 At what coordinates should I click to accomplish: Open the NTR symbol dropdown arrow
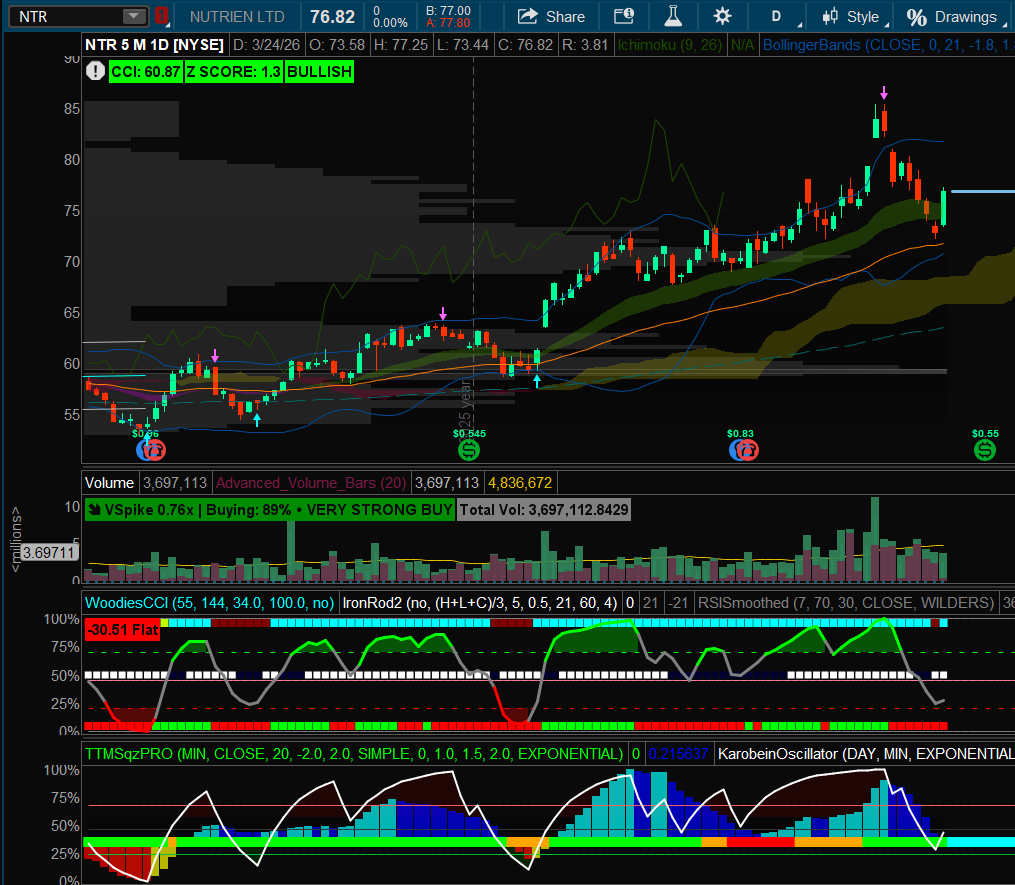pos(134,16)
